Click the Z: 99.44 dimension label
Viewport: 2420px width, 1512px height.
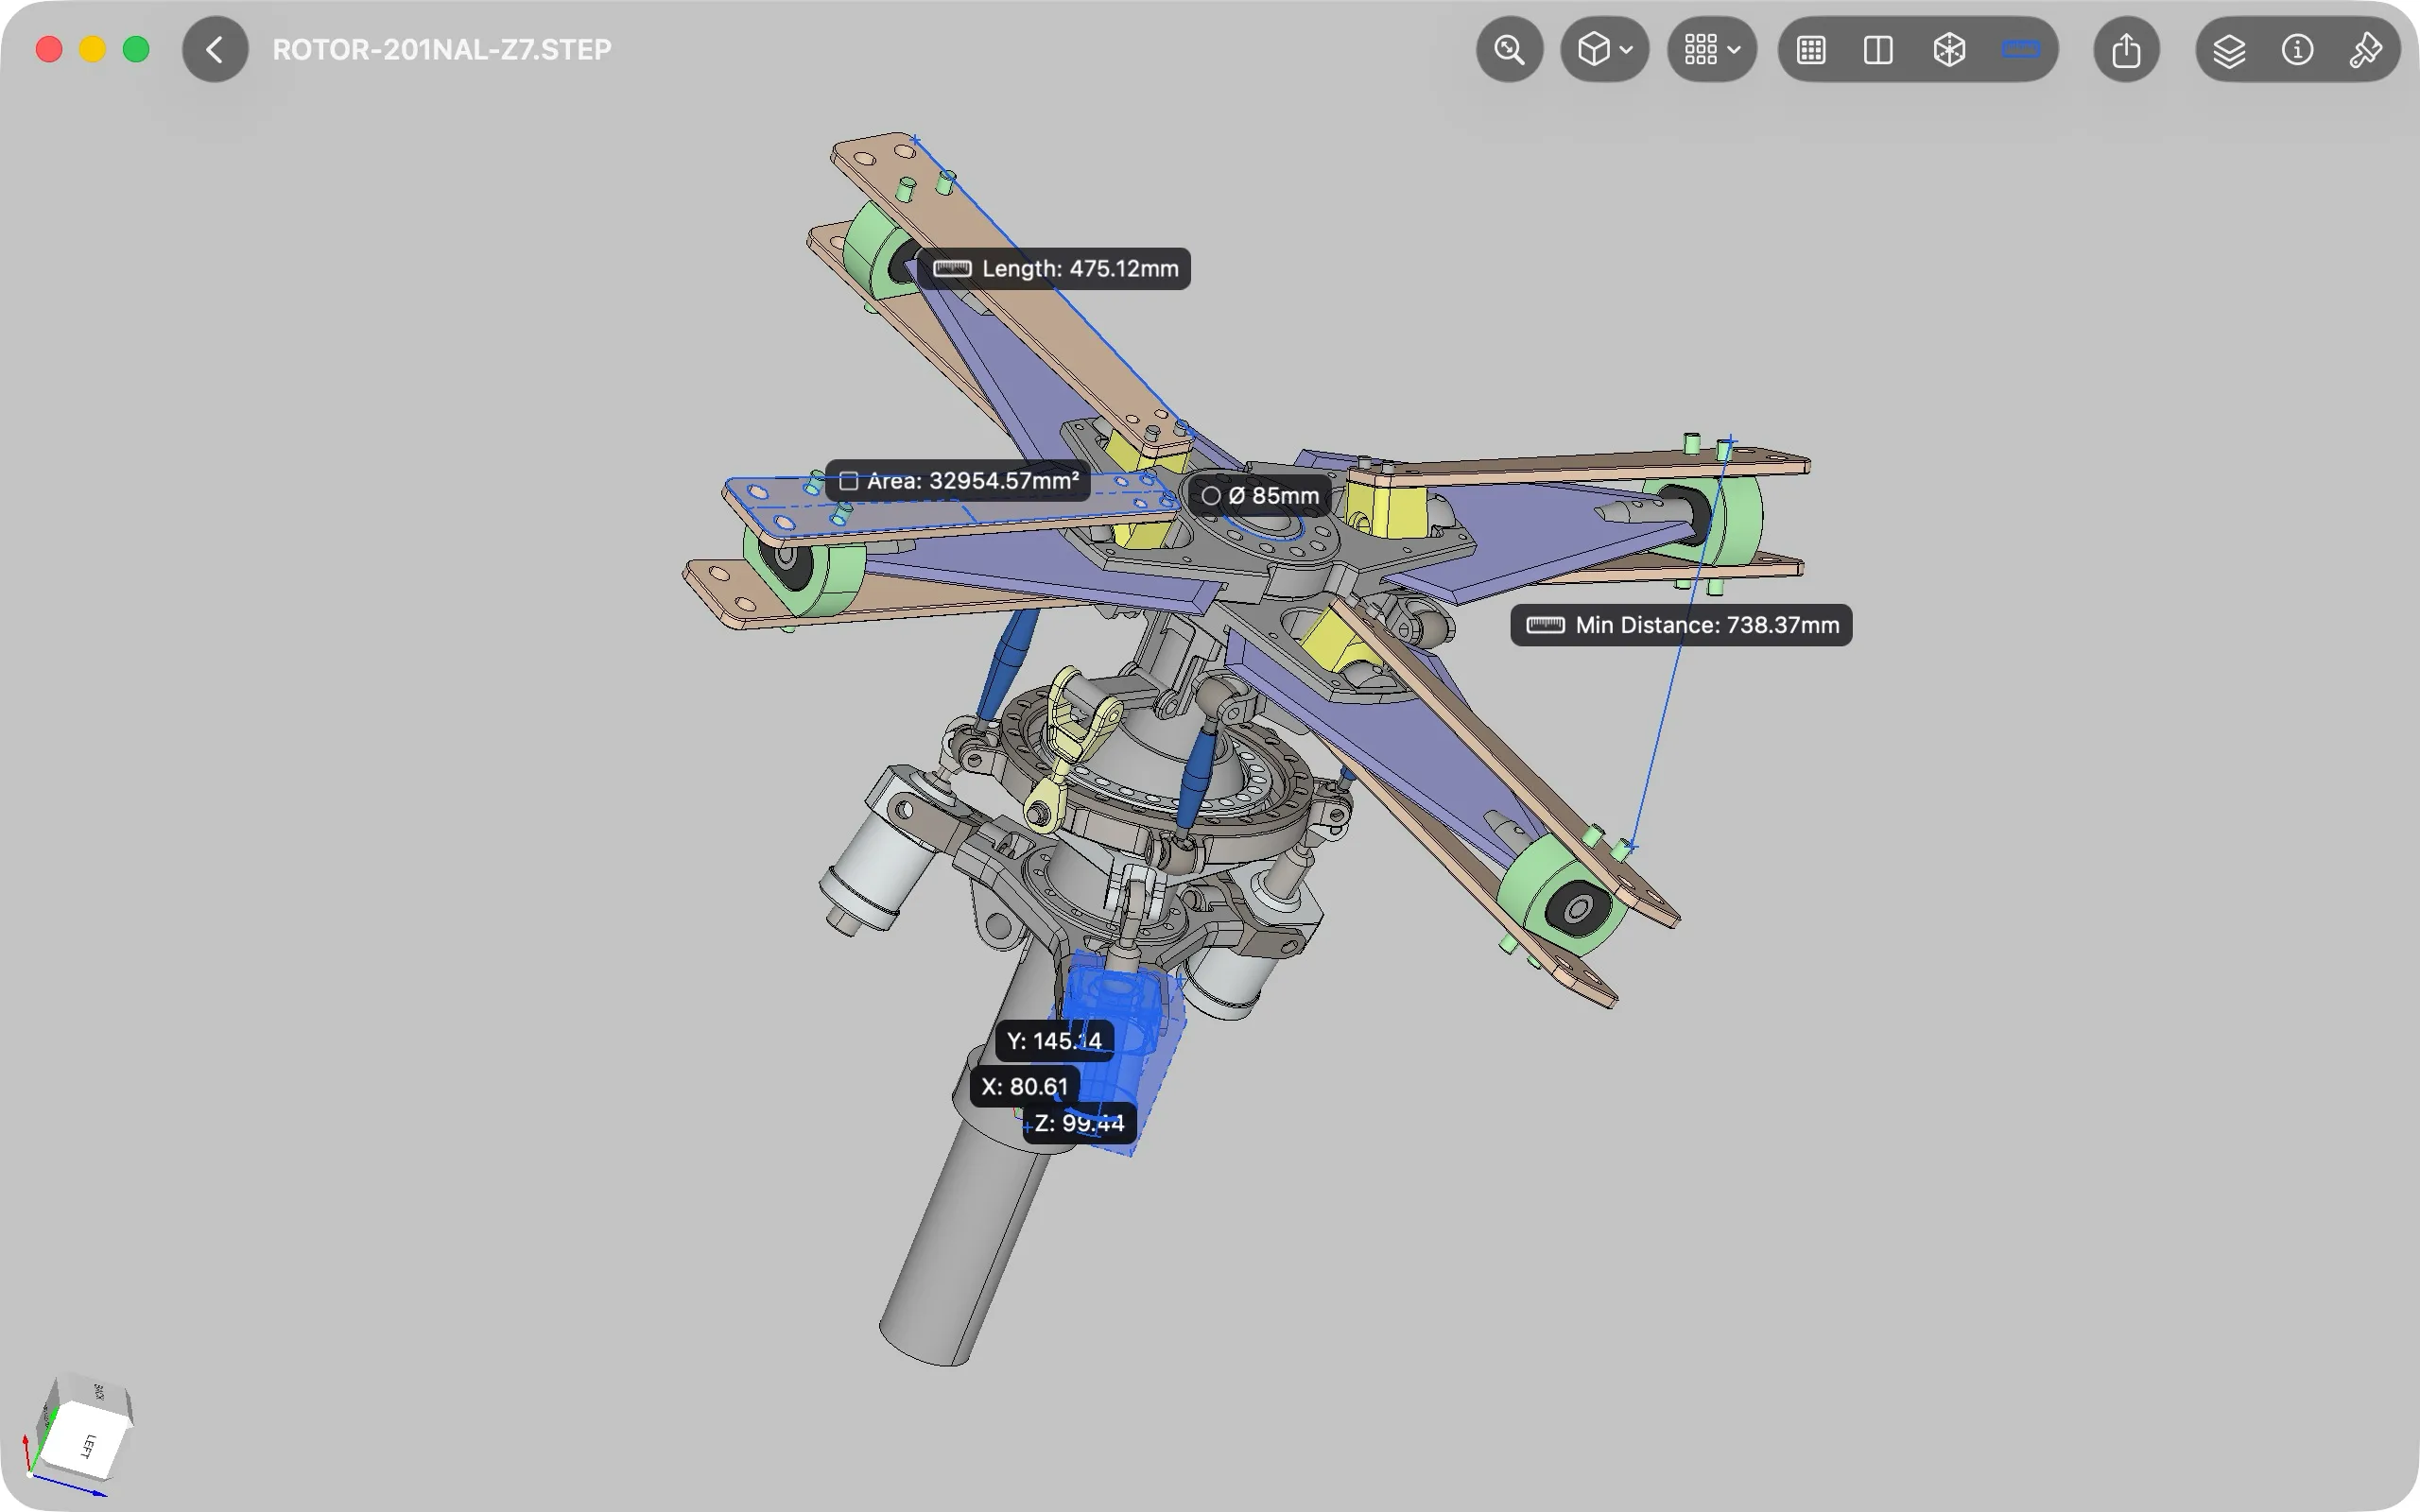pyautogui.click(x=1079, y=1123)
